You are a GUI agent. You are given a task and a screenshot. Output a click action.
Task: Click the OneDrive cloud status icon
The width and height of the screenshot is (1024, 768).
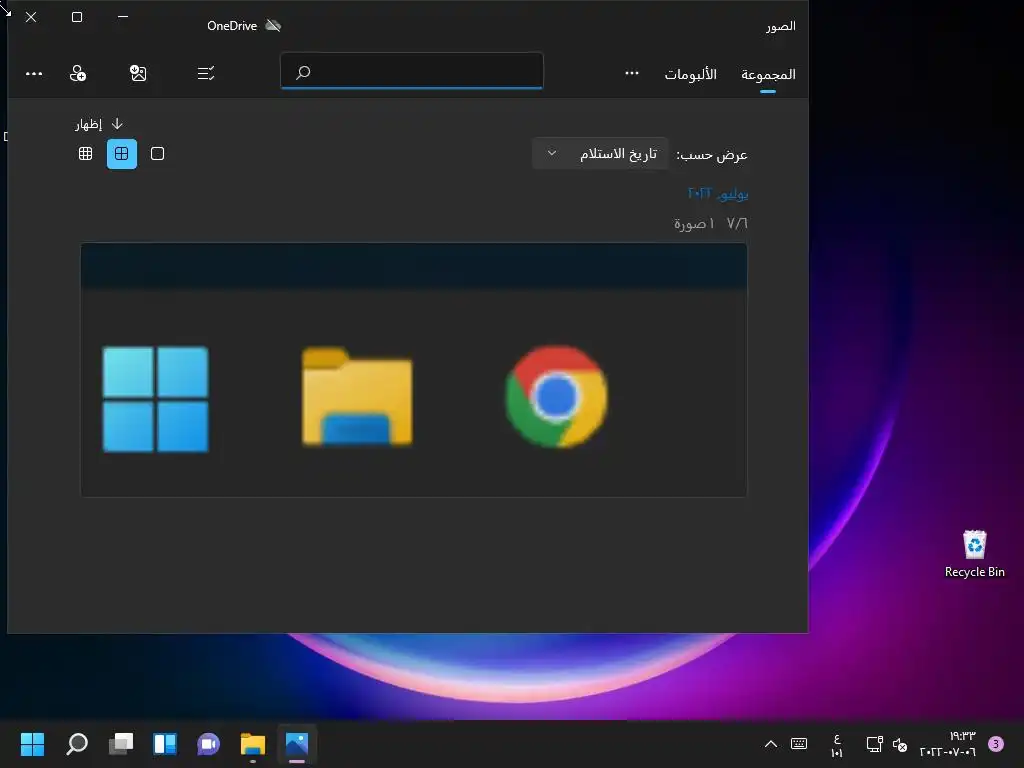tap(274, 25)
